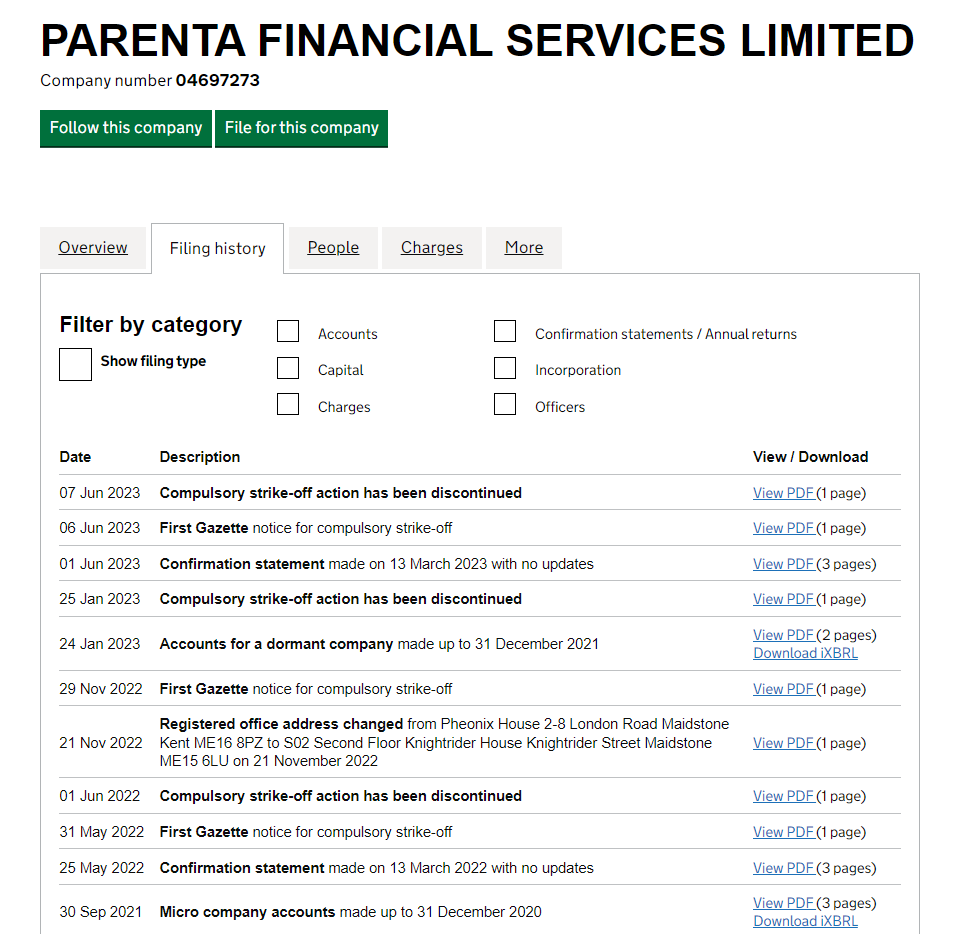Tick the Charges filter checkbox
This screenshot has height=934, width=980.
(x=288, y=404)
